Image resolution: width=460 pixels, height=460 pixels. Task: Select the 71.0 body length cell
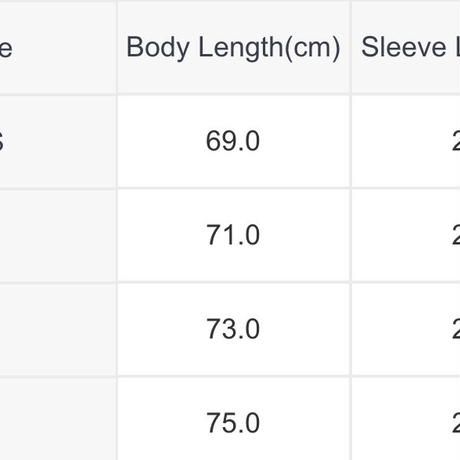point(233,235)
